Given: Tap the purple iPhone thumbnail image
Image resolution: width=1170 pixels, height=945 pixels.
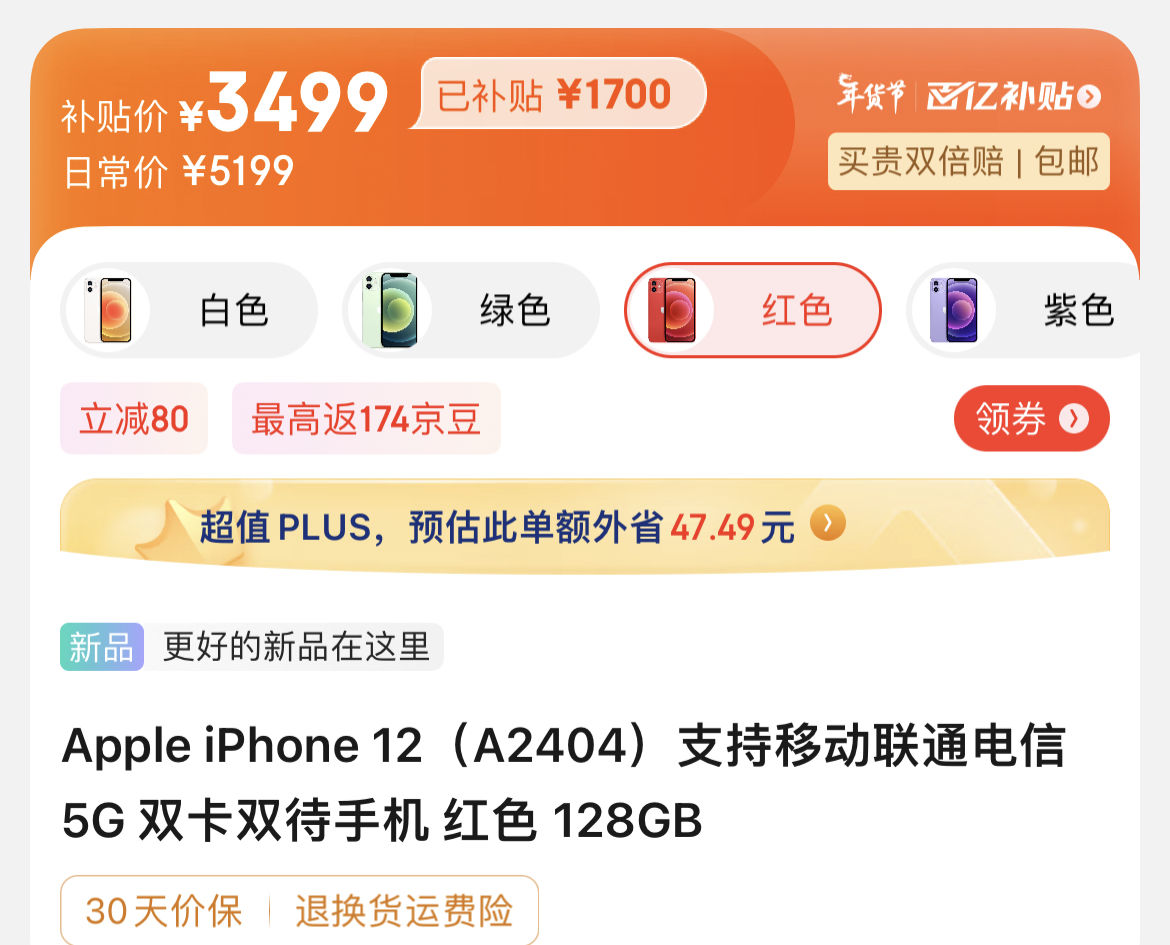Looking at the screenshot, I should tap(954, 310).
